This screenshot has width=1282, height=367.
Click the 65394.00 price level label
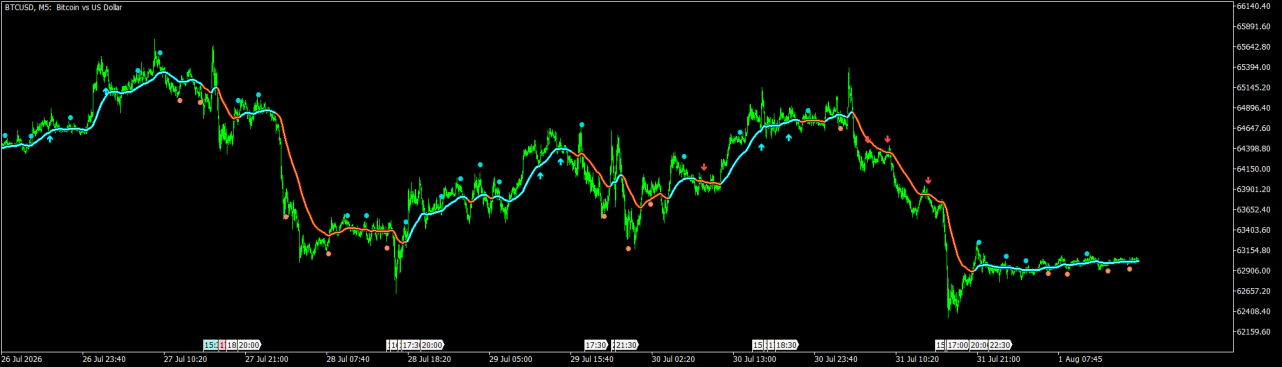[1255, 67]
